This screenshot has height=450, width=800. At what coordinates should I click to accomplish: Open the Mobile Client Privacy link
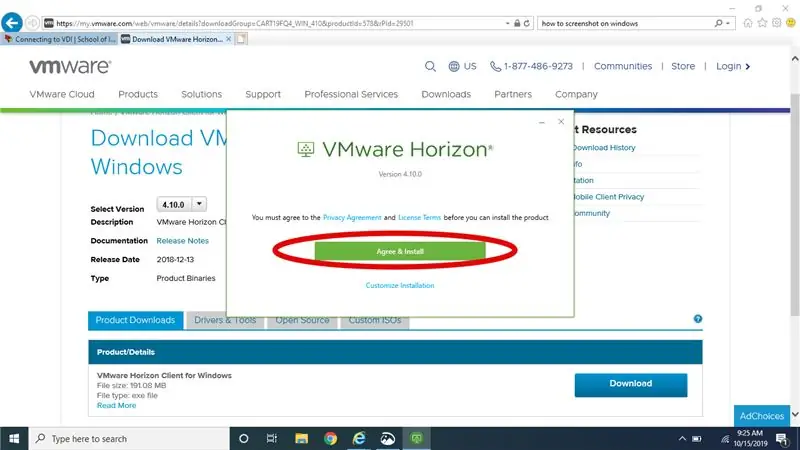pyautogui.click(x=609, y=196)
